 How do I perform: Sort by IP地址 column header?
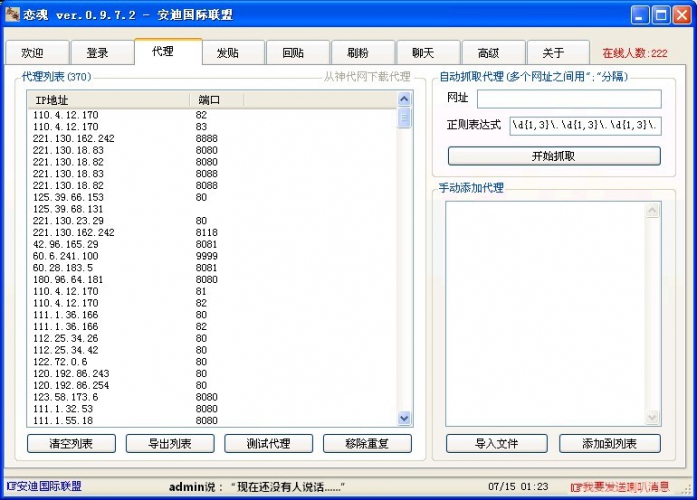(109, 100)
